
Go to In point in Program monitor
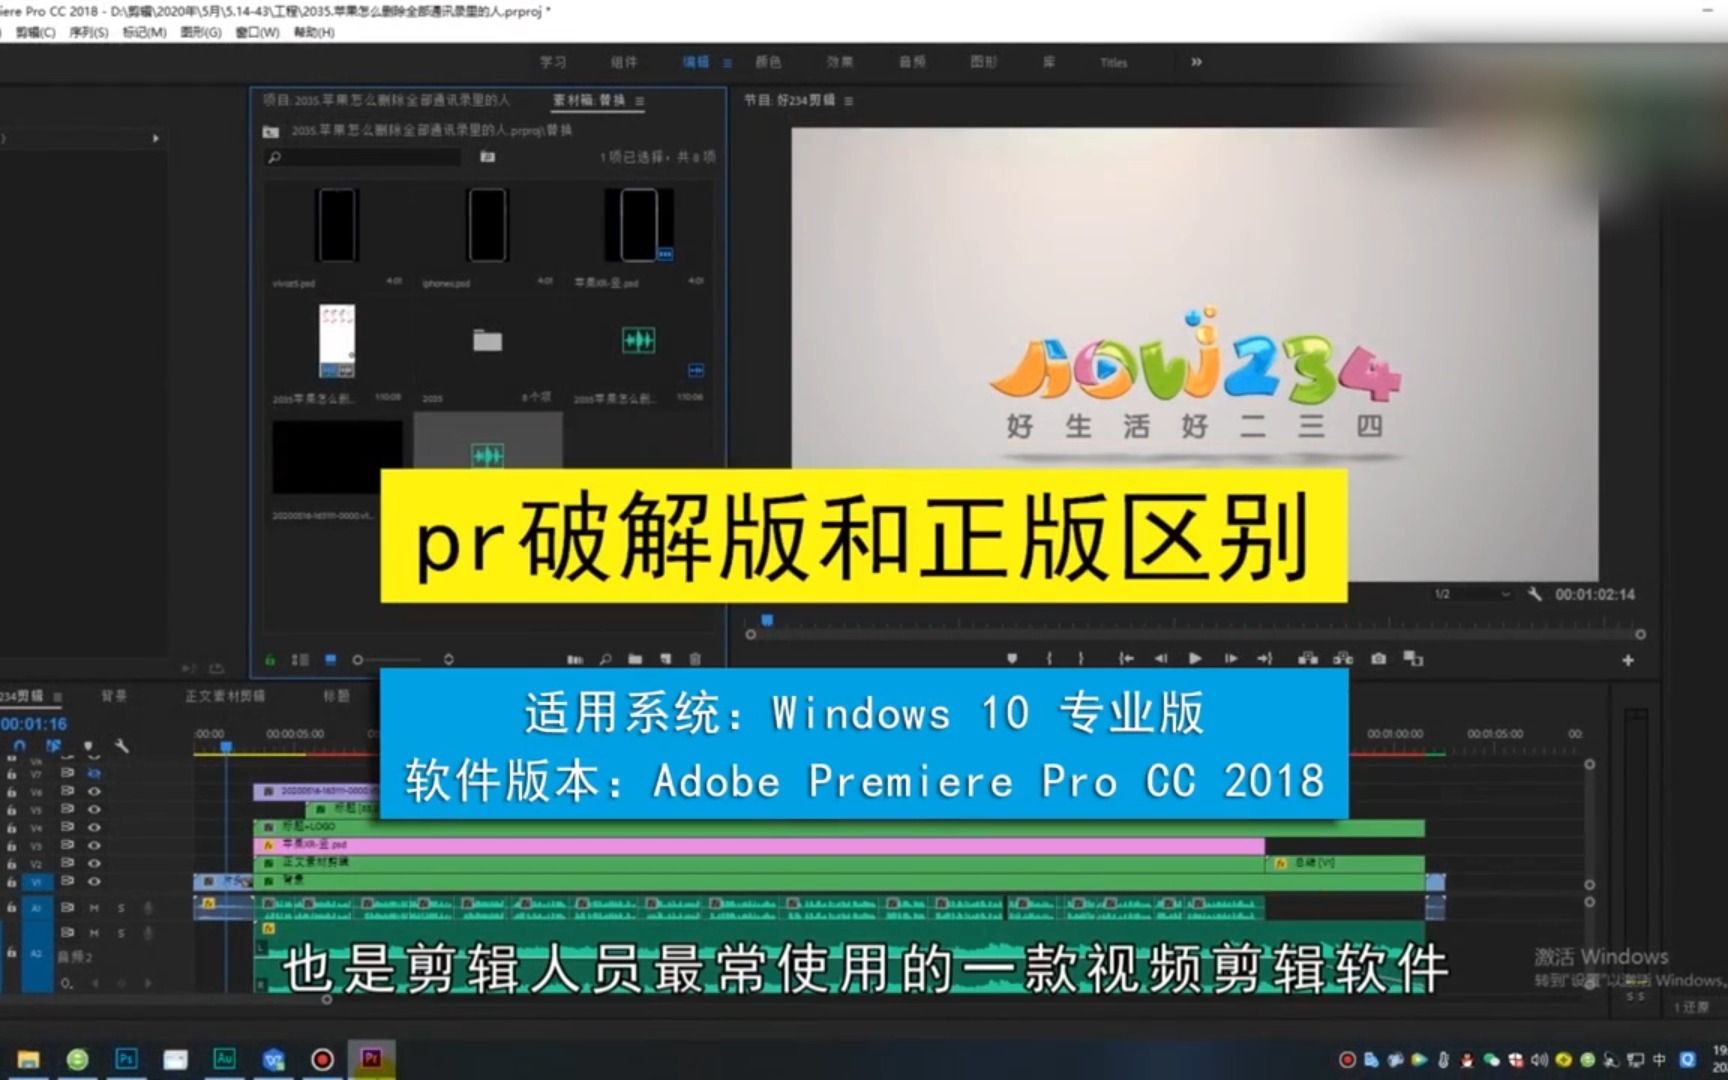[1126, 658]
